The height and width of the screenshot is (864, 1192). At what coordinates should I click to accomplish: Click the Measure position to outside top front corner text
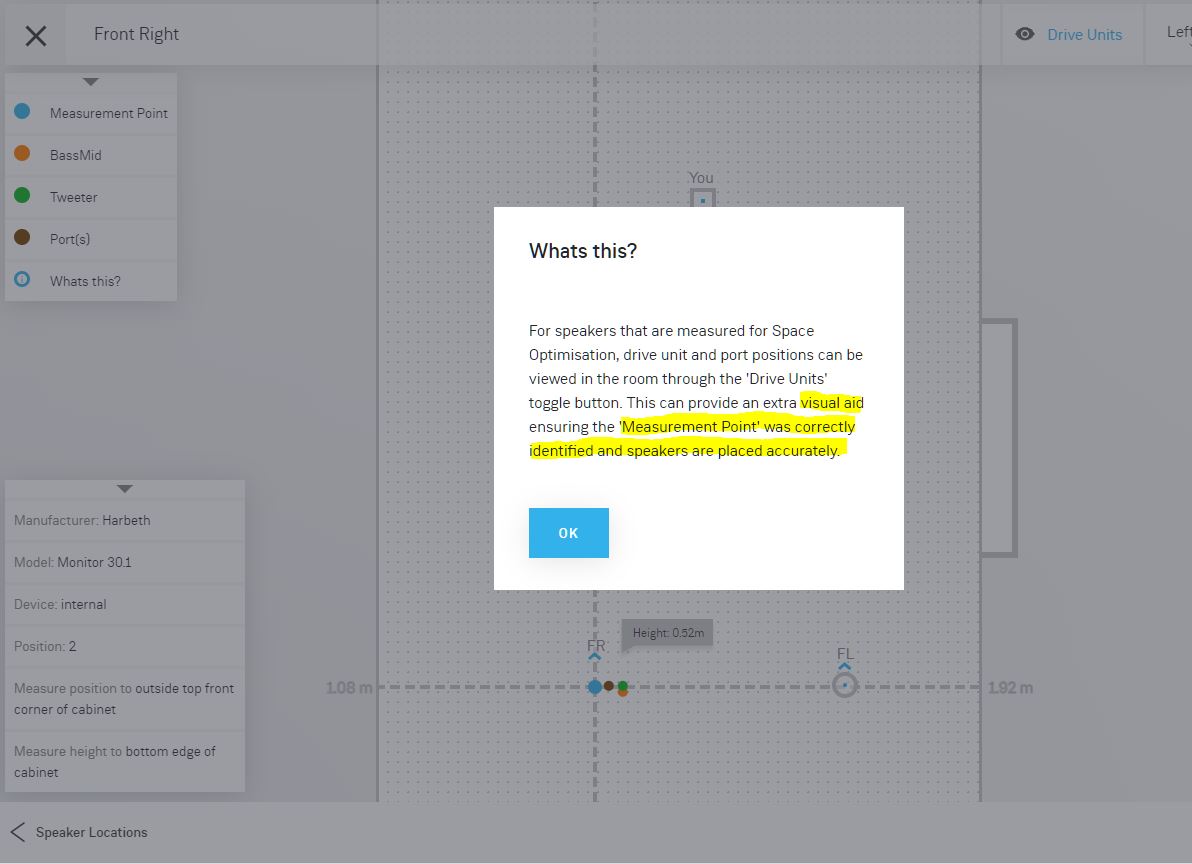124,698
